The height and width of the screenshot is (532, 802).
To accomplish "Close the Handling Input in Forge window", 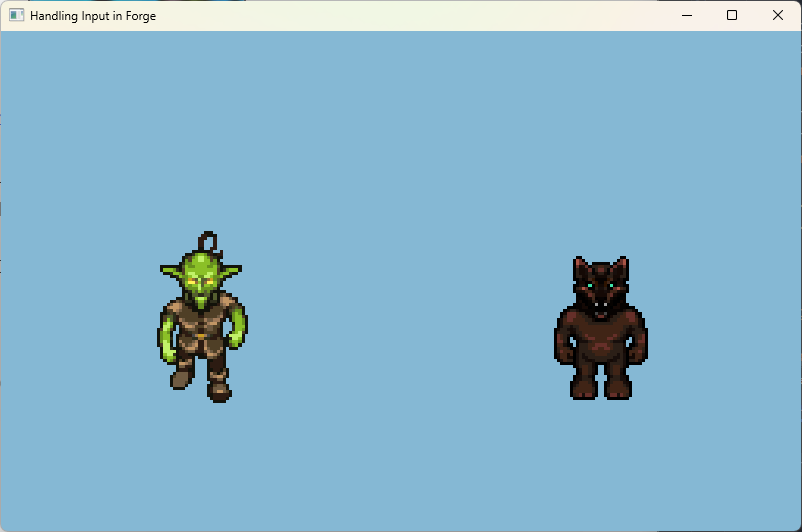I will tap(778, 16).
